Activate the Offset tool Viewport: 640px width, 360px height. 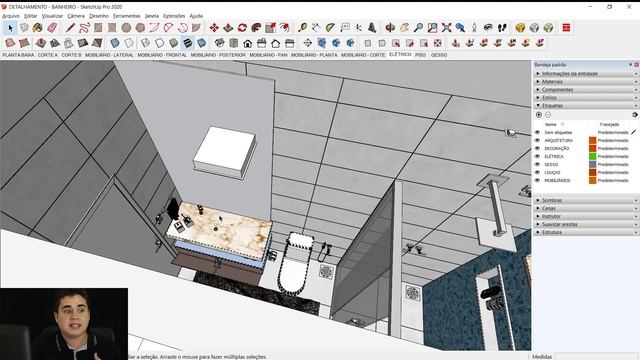284,28
